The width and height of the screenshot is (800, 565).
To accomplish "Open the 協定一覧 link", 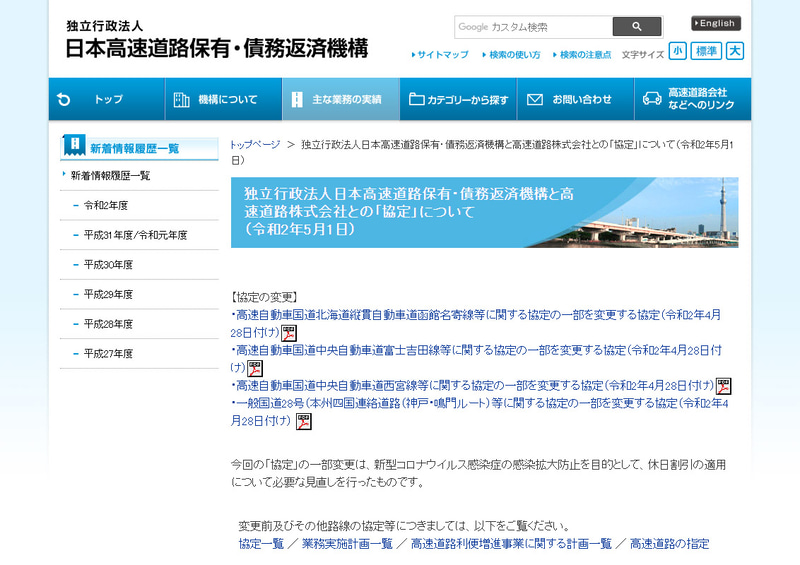I will click(x=261, y=544).
